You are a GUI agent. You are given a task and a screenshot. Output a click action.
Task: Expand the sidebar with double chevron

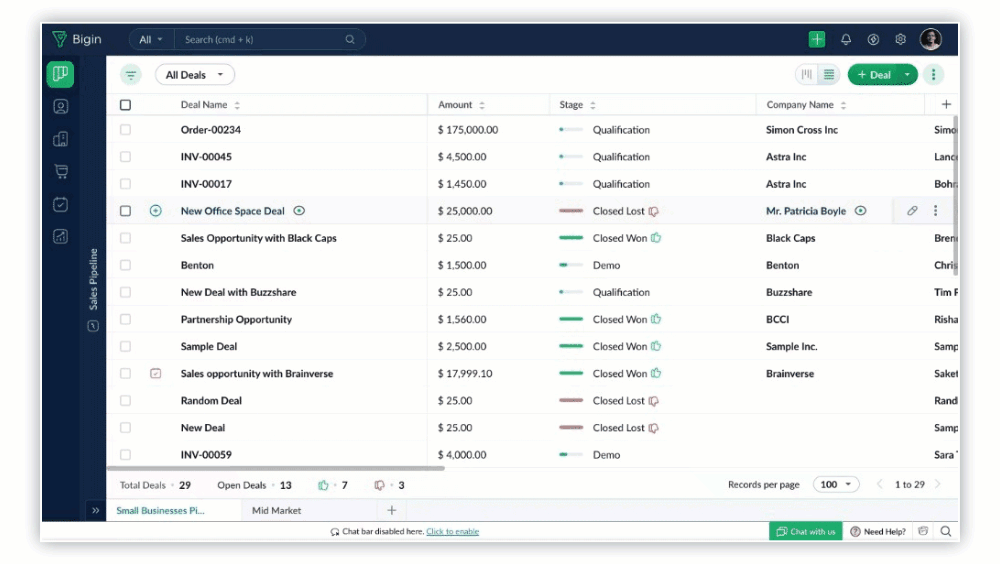[x=96, y=510]
